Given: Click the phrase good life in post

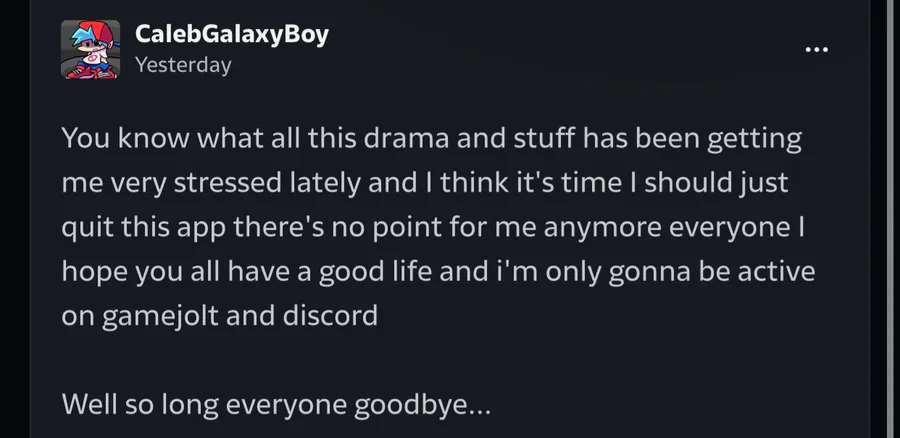Looking at the screenshot, I should click(375, 272).
